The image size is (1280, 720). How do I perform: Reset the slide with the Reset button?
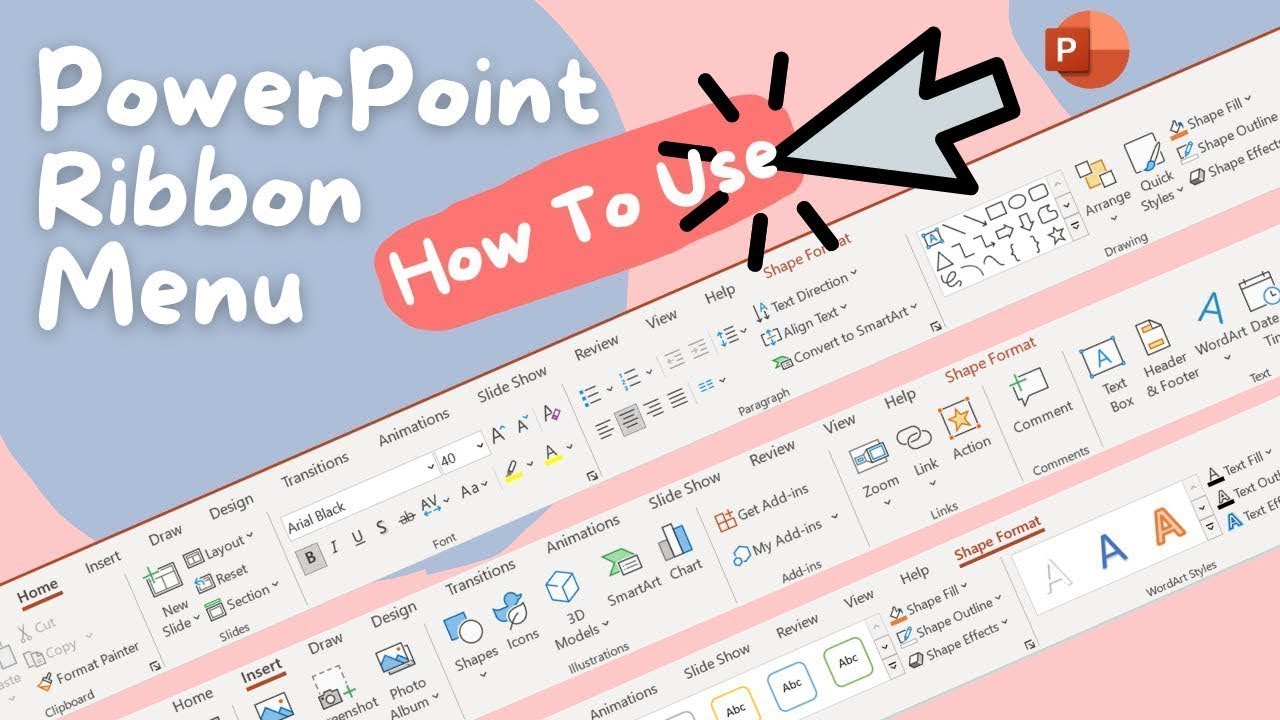tap(220, 578)
